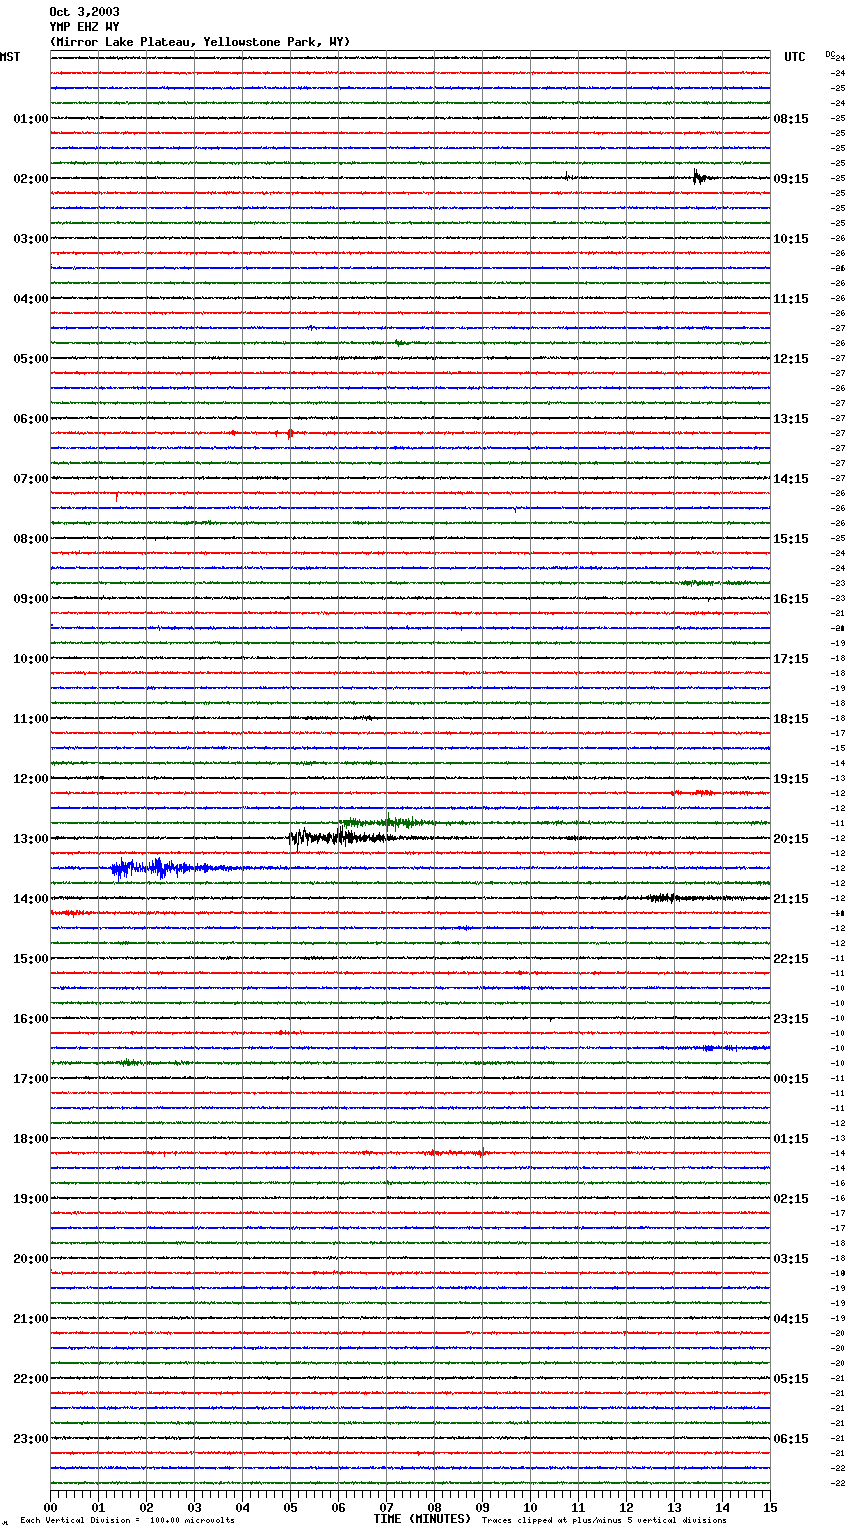Click the 'MST' timezone label
Image resolution: width=850 pixels, height=1534 pixels.
point(10,57)
